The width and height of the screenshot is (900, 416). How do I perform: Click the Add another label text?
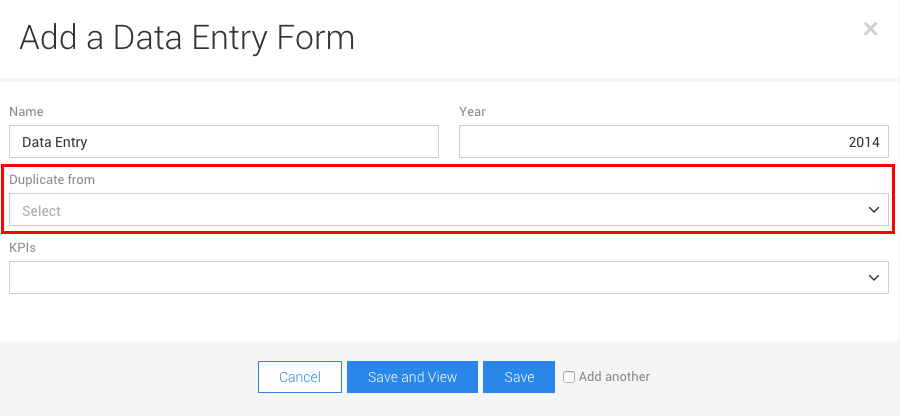click(614, 377)
